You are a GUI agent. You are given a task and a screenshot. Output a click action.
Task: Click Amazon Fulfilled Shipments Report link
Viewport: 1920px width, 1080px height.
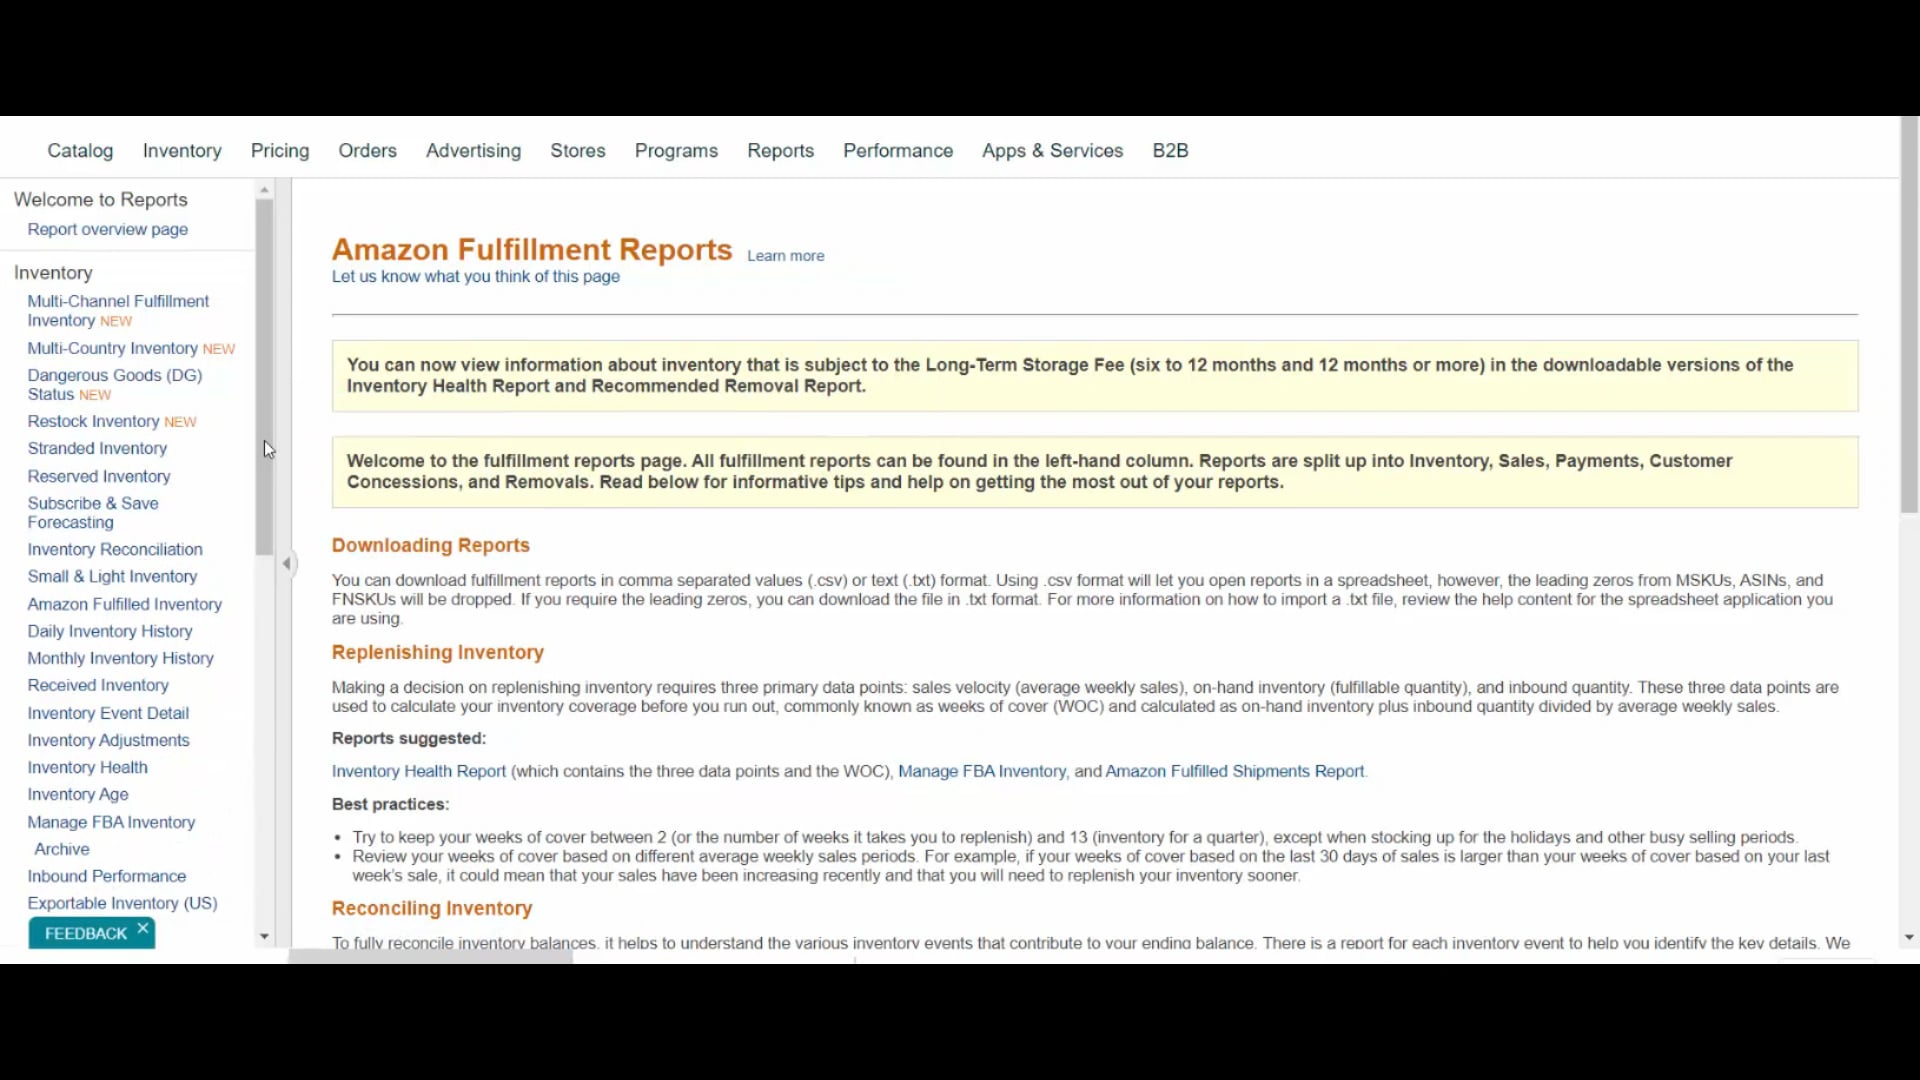(x=1235, y=772)
